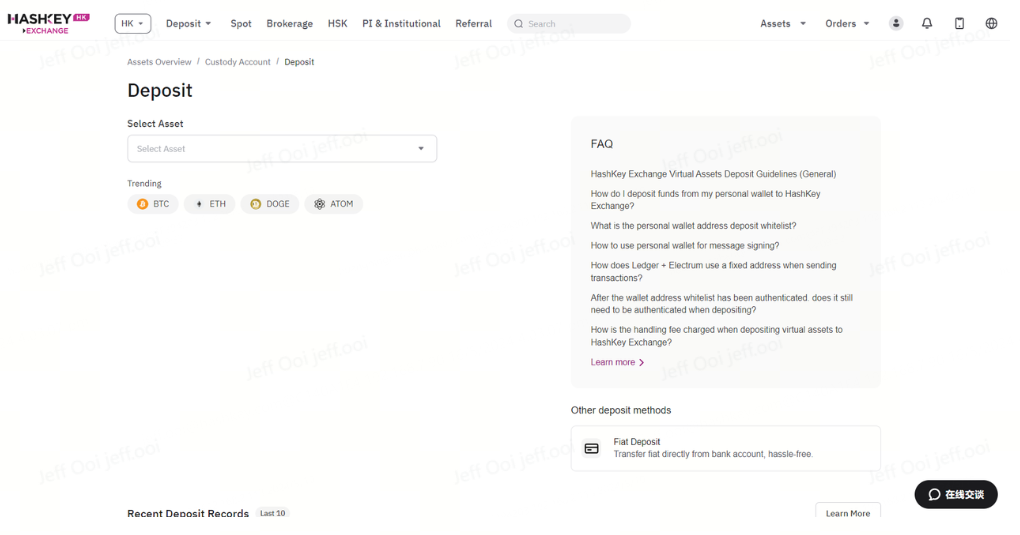
Task: Open the Brokerage menu item
Action: [289, 23]
